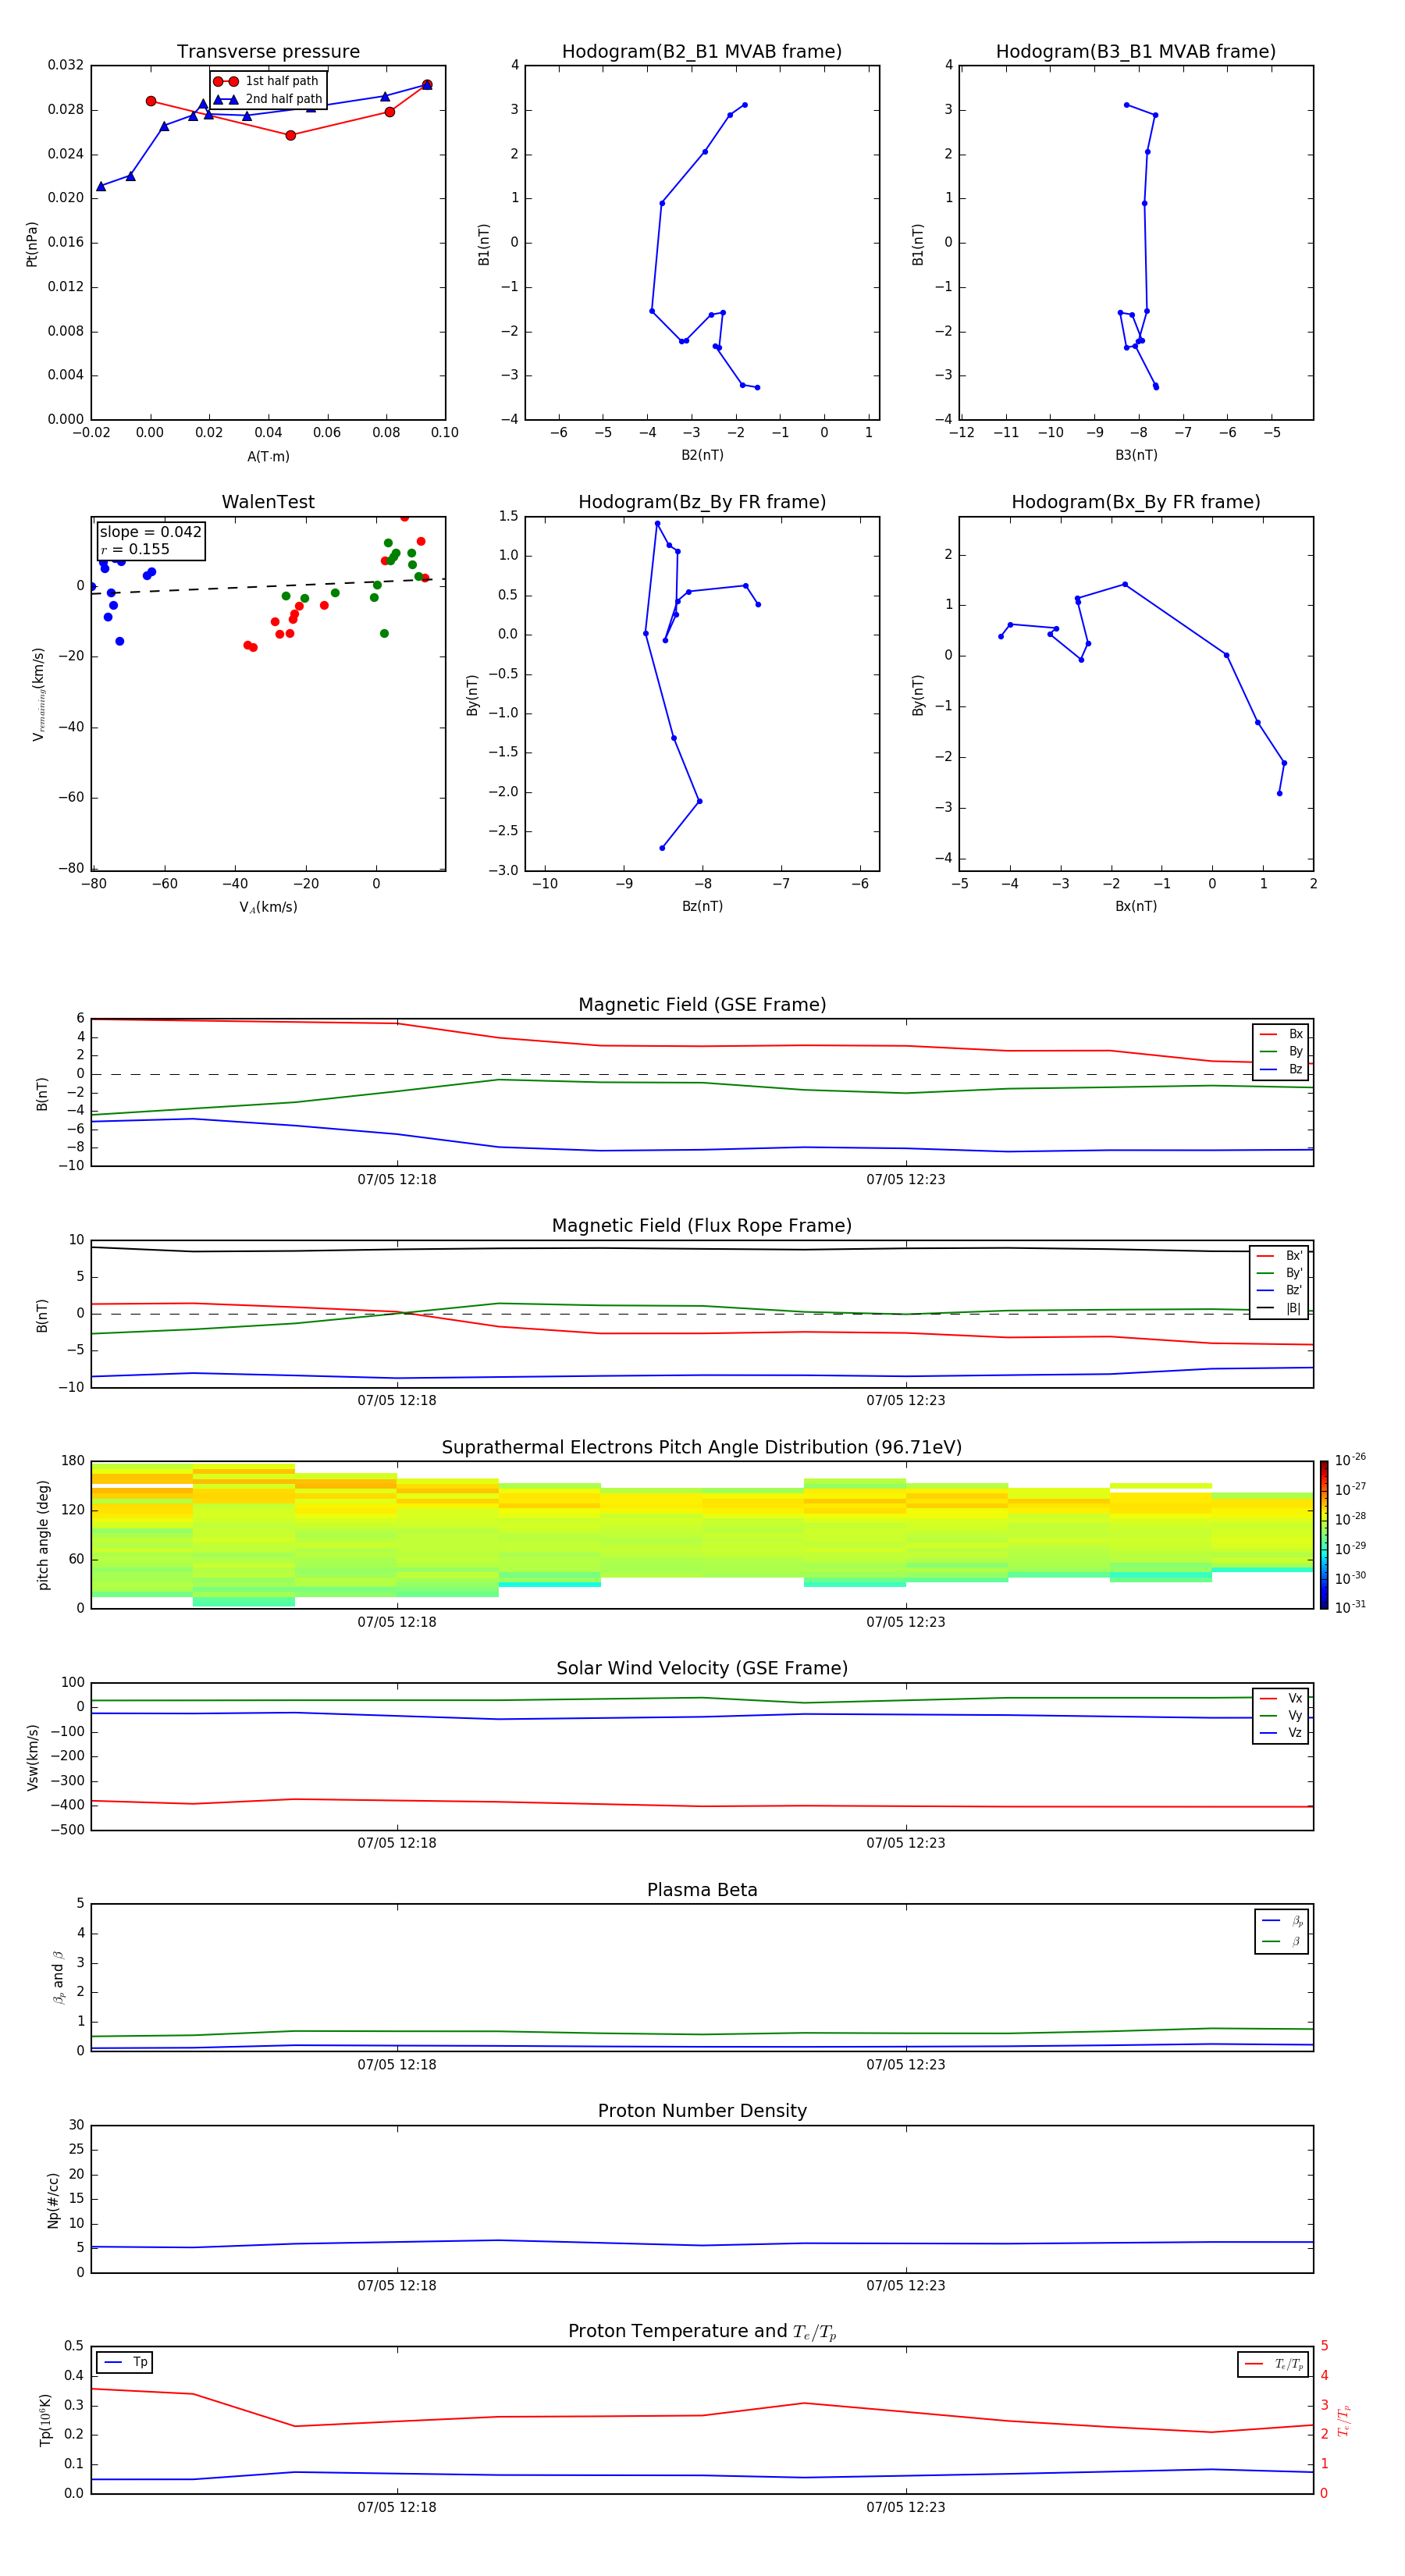The width and height of the screenshot is (1405, 2576).
Task: Click "07/05 12:18" tick in GSE field panel
Action: pos(397,1180)
